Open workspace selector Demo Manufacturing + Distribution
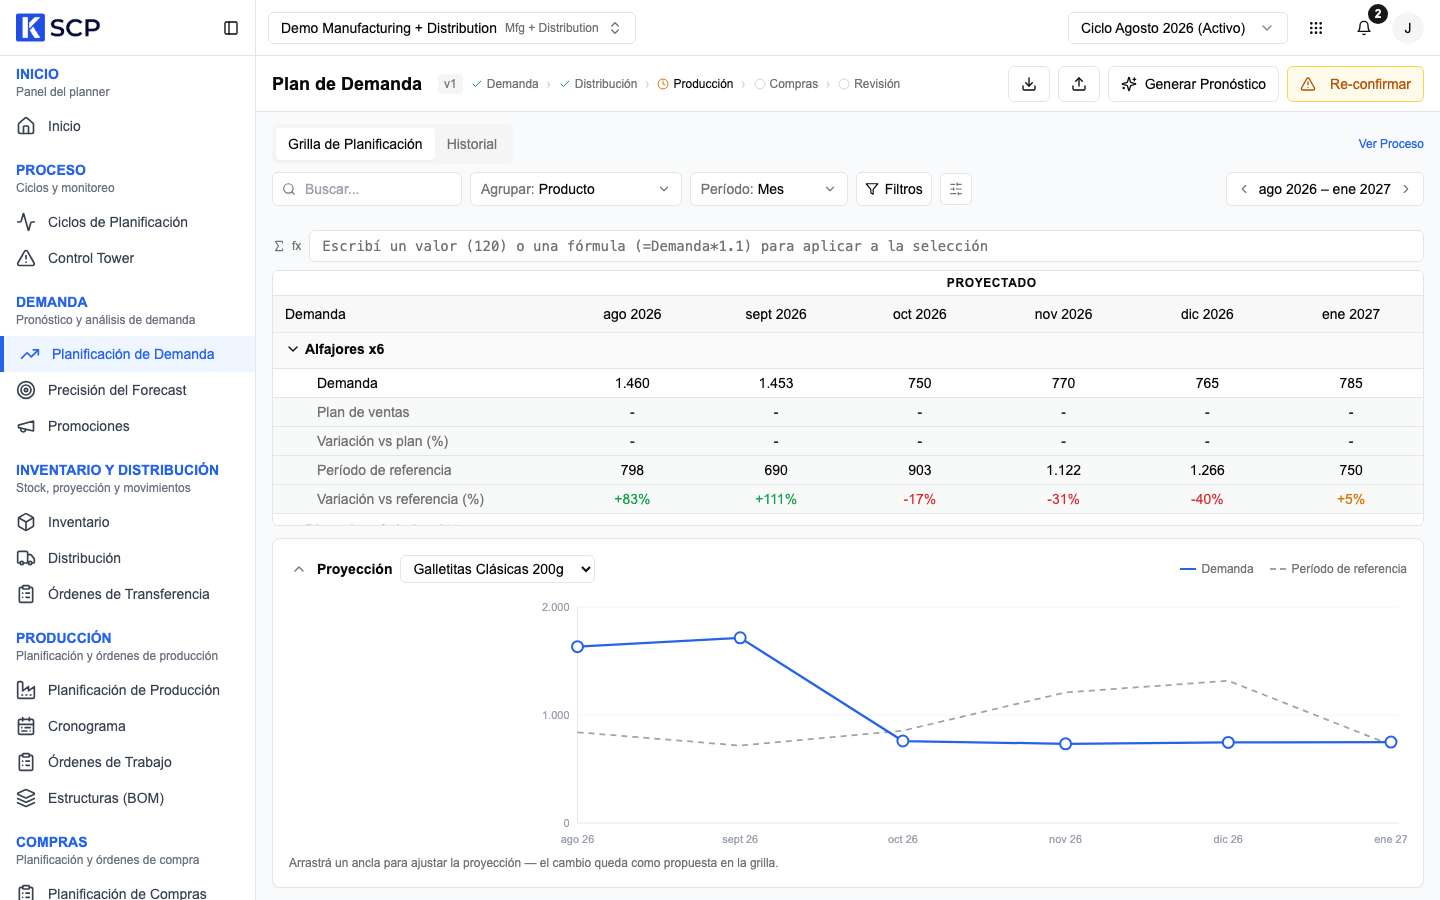Screen dimensions: 1440x900 452,28
